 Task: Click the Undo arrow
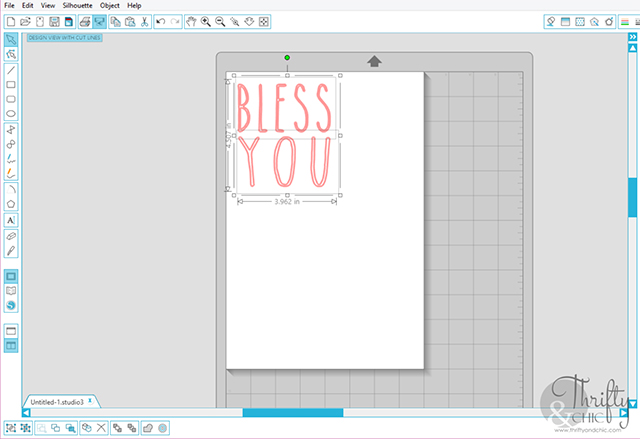pyautogui.click(x=161, y=22)
